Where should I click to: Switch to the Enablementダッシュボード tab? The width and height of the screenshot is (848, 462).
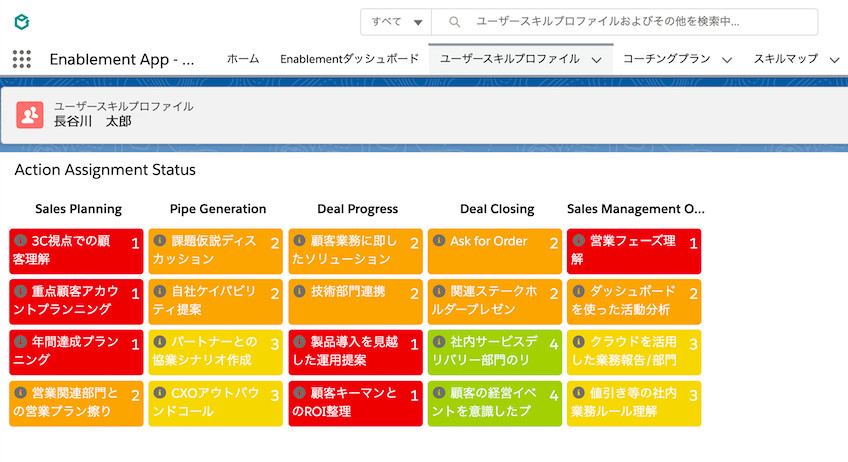tap(349, 59)
